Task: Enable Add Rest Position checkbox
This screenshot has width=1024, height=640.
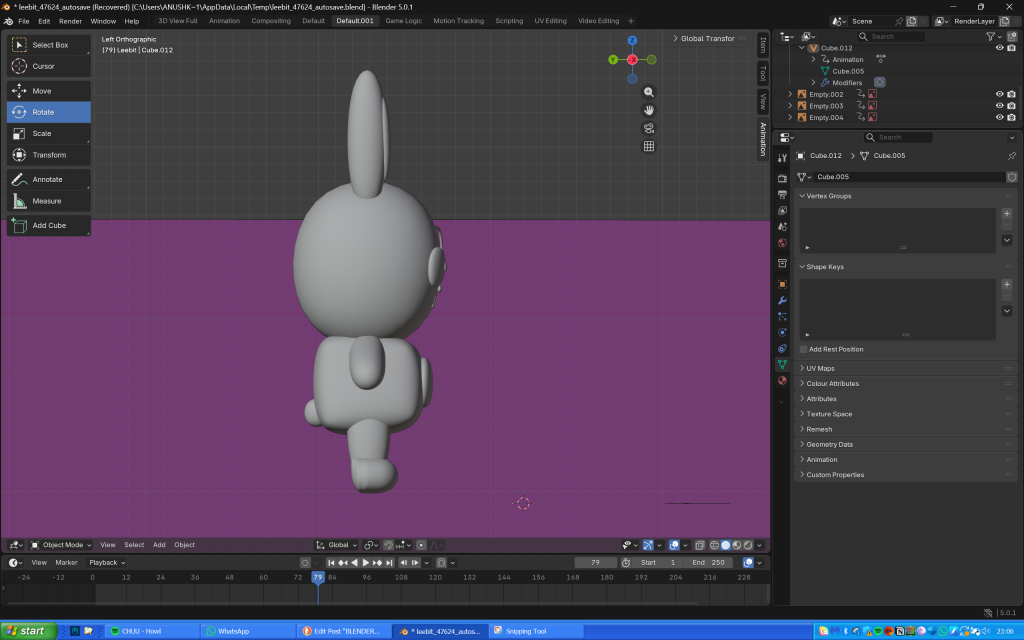Action: point(804,349)
